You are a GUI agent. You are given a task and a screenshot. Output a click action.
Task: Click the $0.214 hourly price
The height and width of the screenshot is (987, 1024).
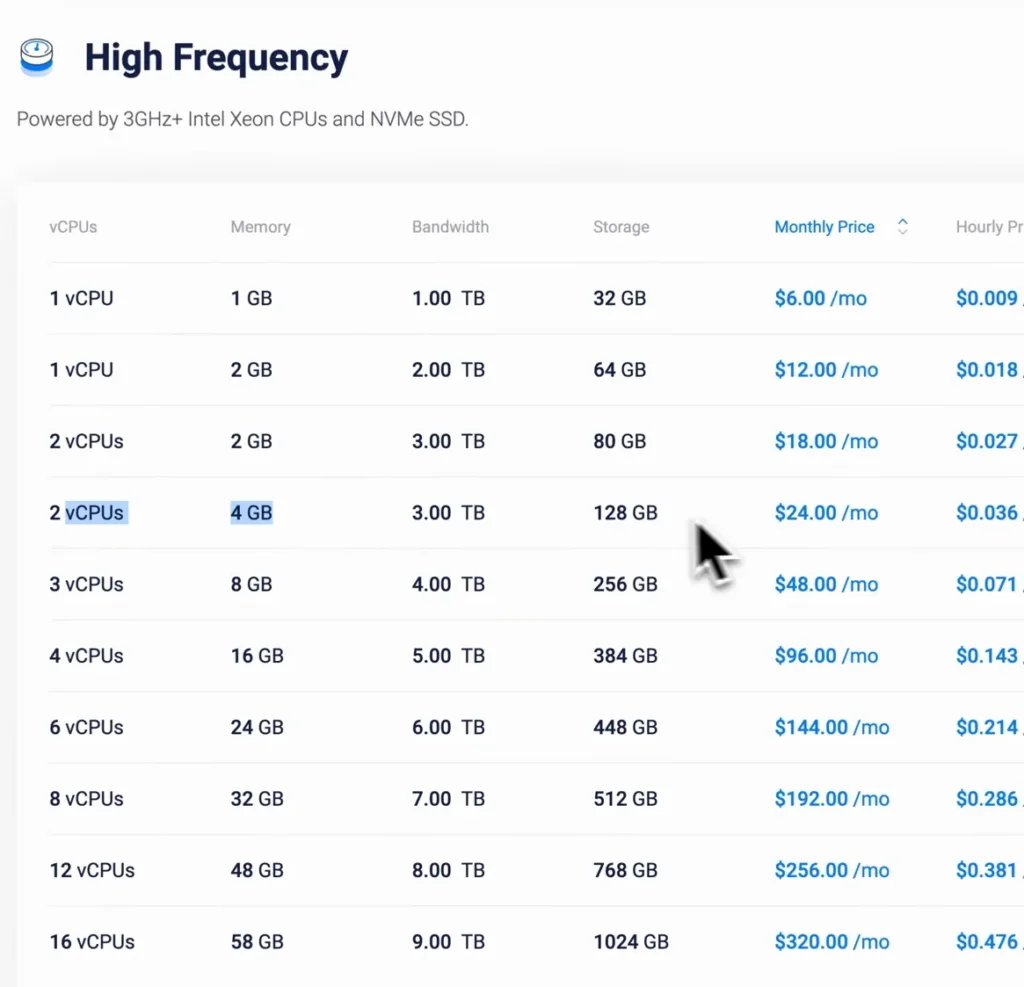pyautogui.click(x=987, y=728)
